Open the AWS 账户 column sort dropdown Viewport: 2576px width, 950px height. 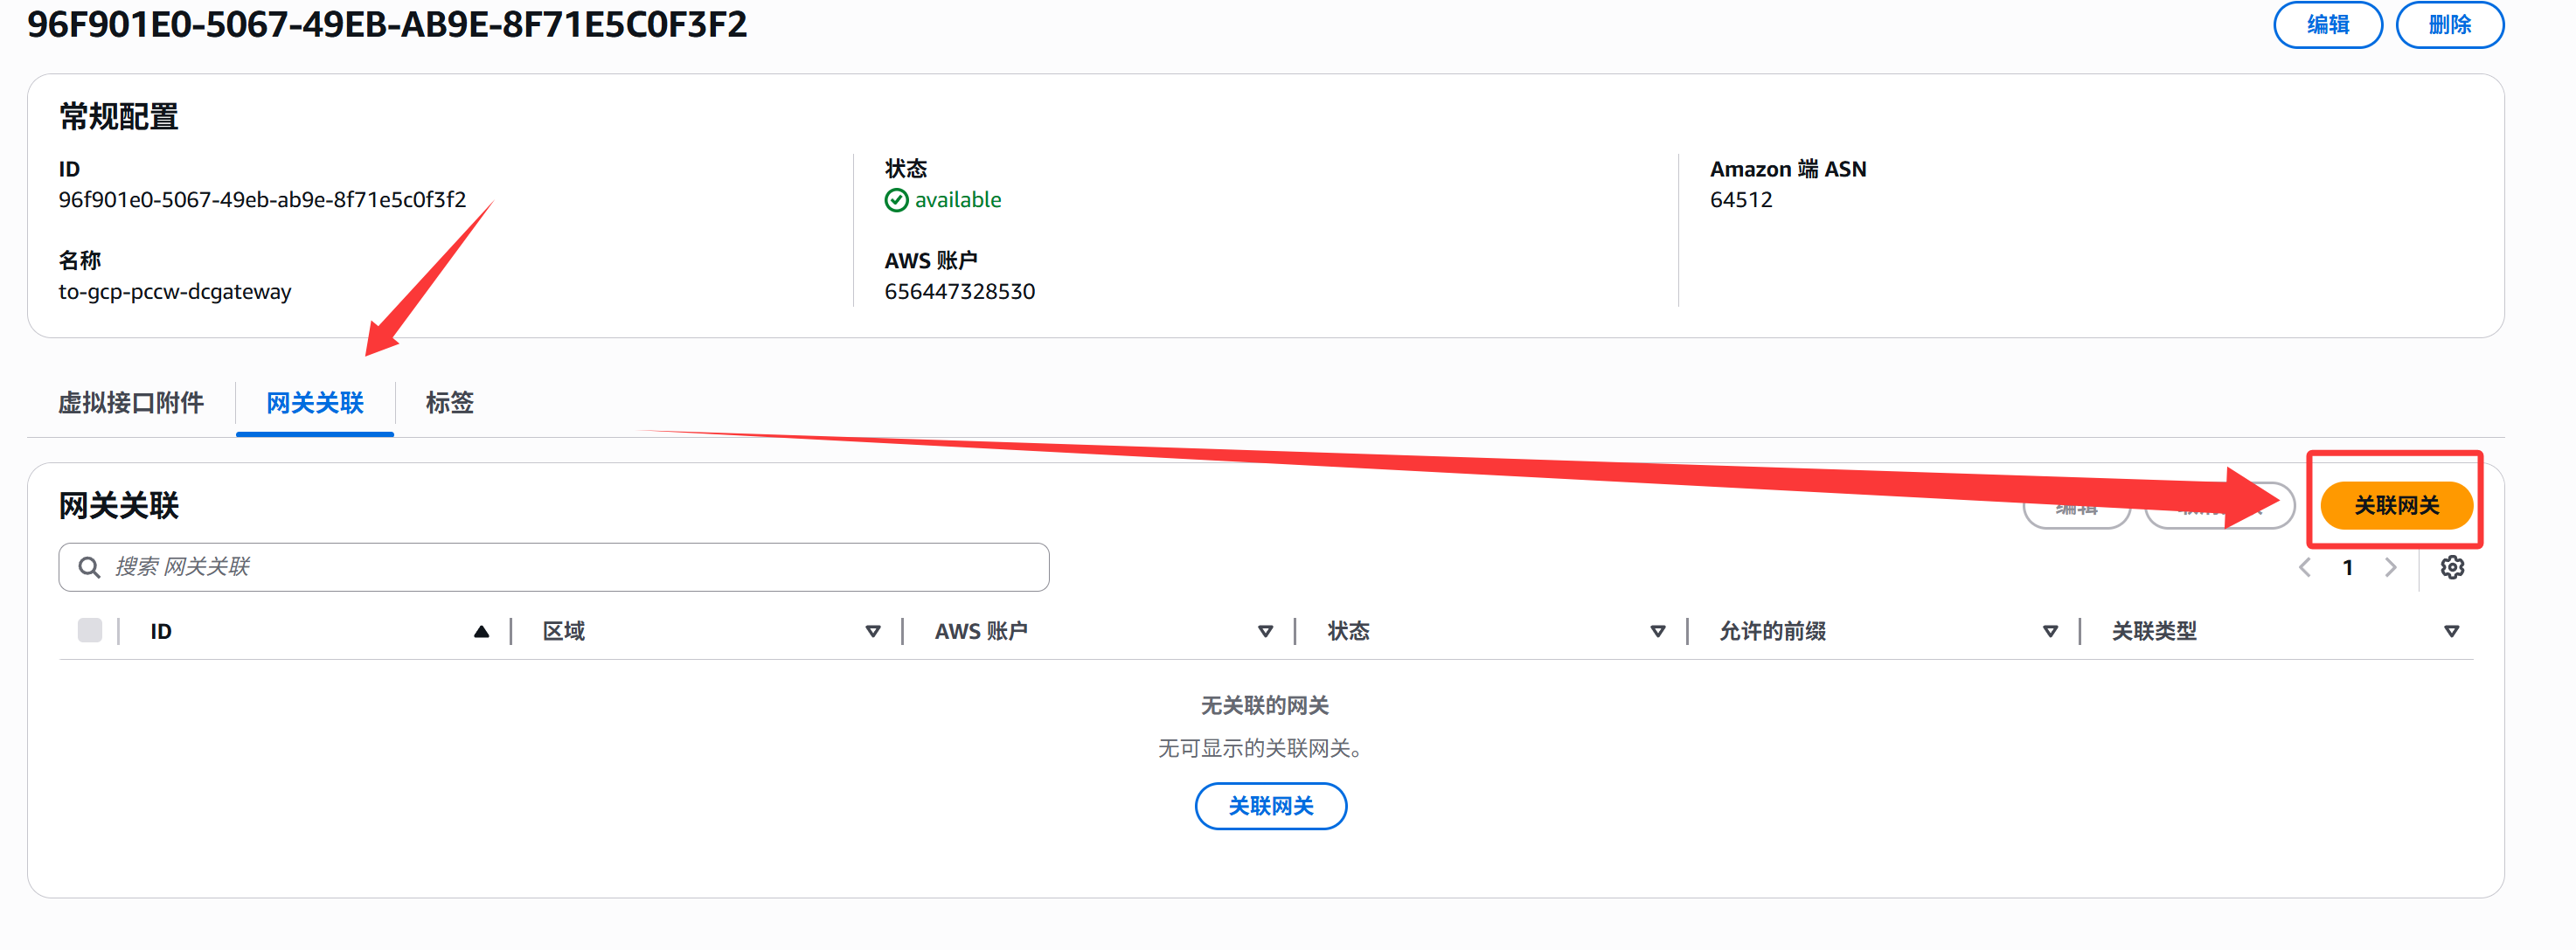pos(1265,631)
